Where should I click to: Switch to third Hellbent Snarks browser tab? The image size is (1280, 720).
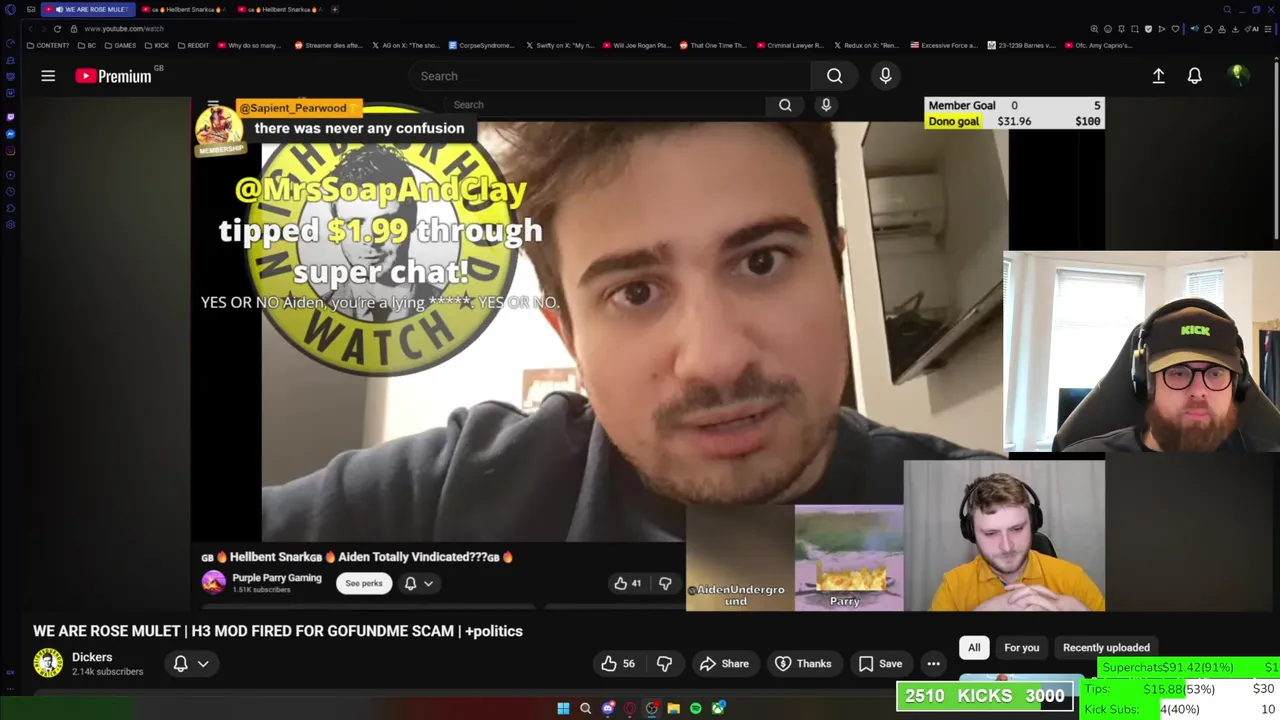pos(279,9)
